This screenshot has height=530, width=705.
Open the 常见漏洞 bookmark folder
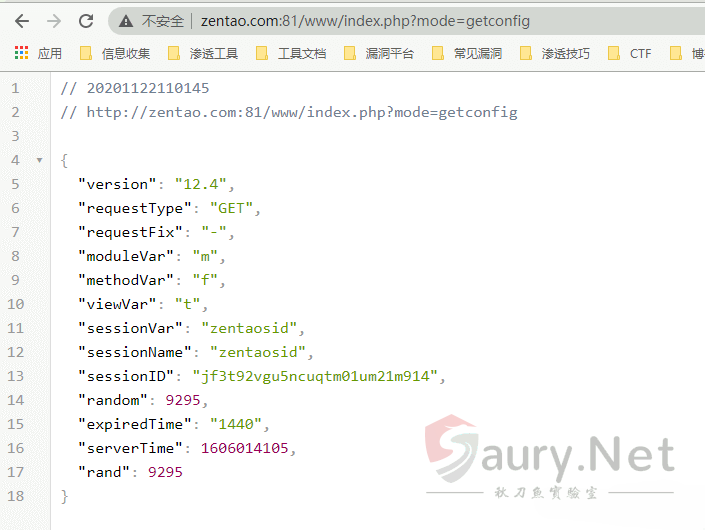click(467, 53)
